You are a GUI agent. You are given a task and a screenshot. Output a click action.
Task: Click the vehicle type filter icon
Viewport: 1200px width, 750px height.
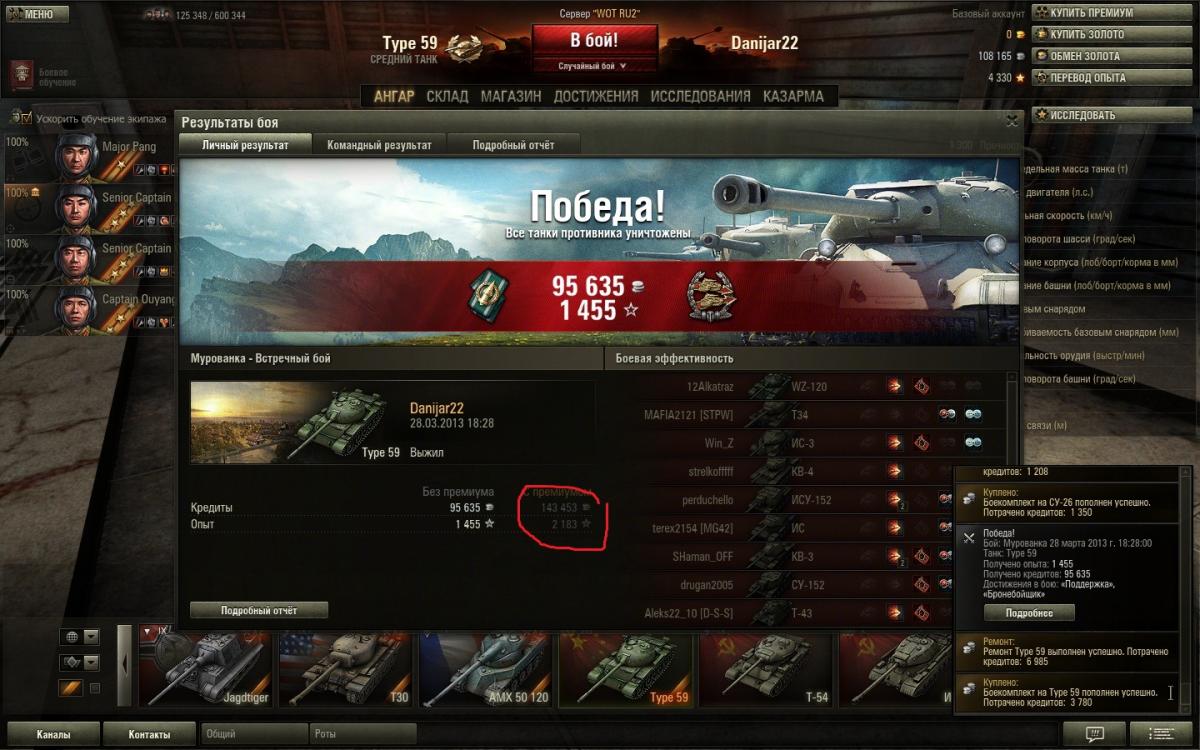point(71,662)
